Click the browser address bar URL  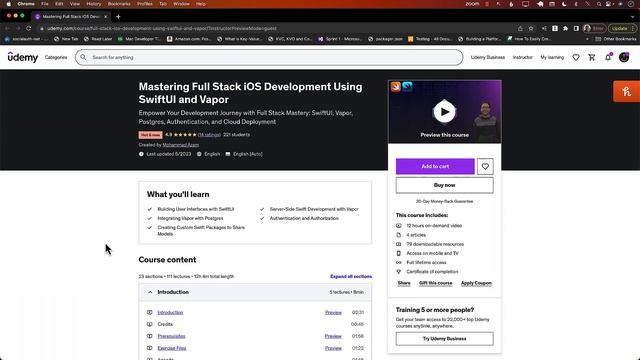click(x=162, y=28)
